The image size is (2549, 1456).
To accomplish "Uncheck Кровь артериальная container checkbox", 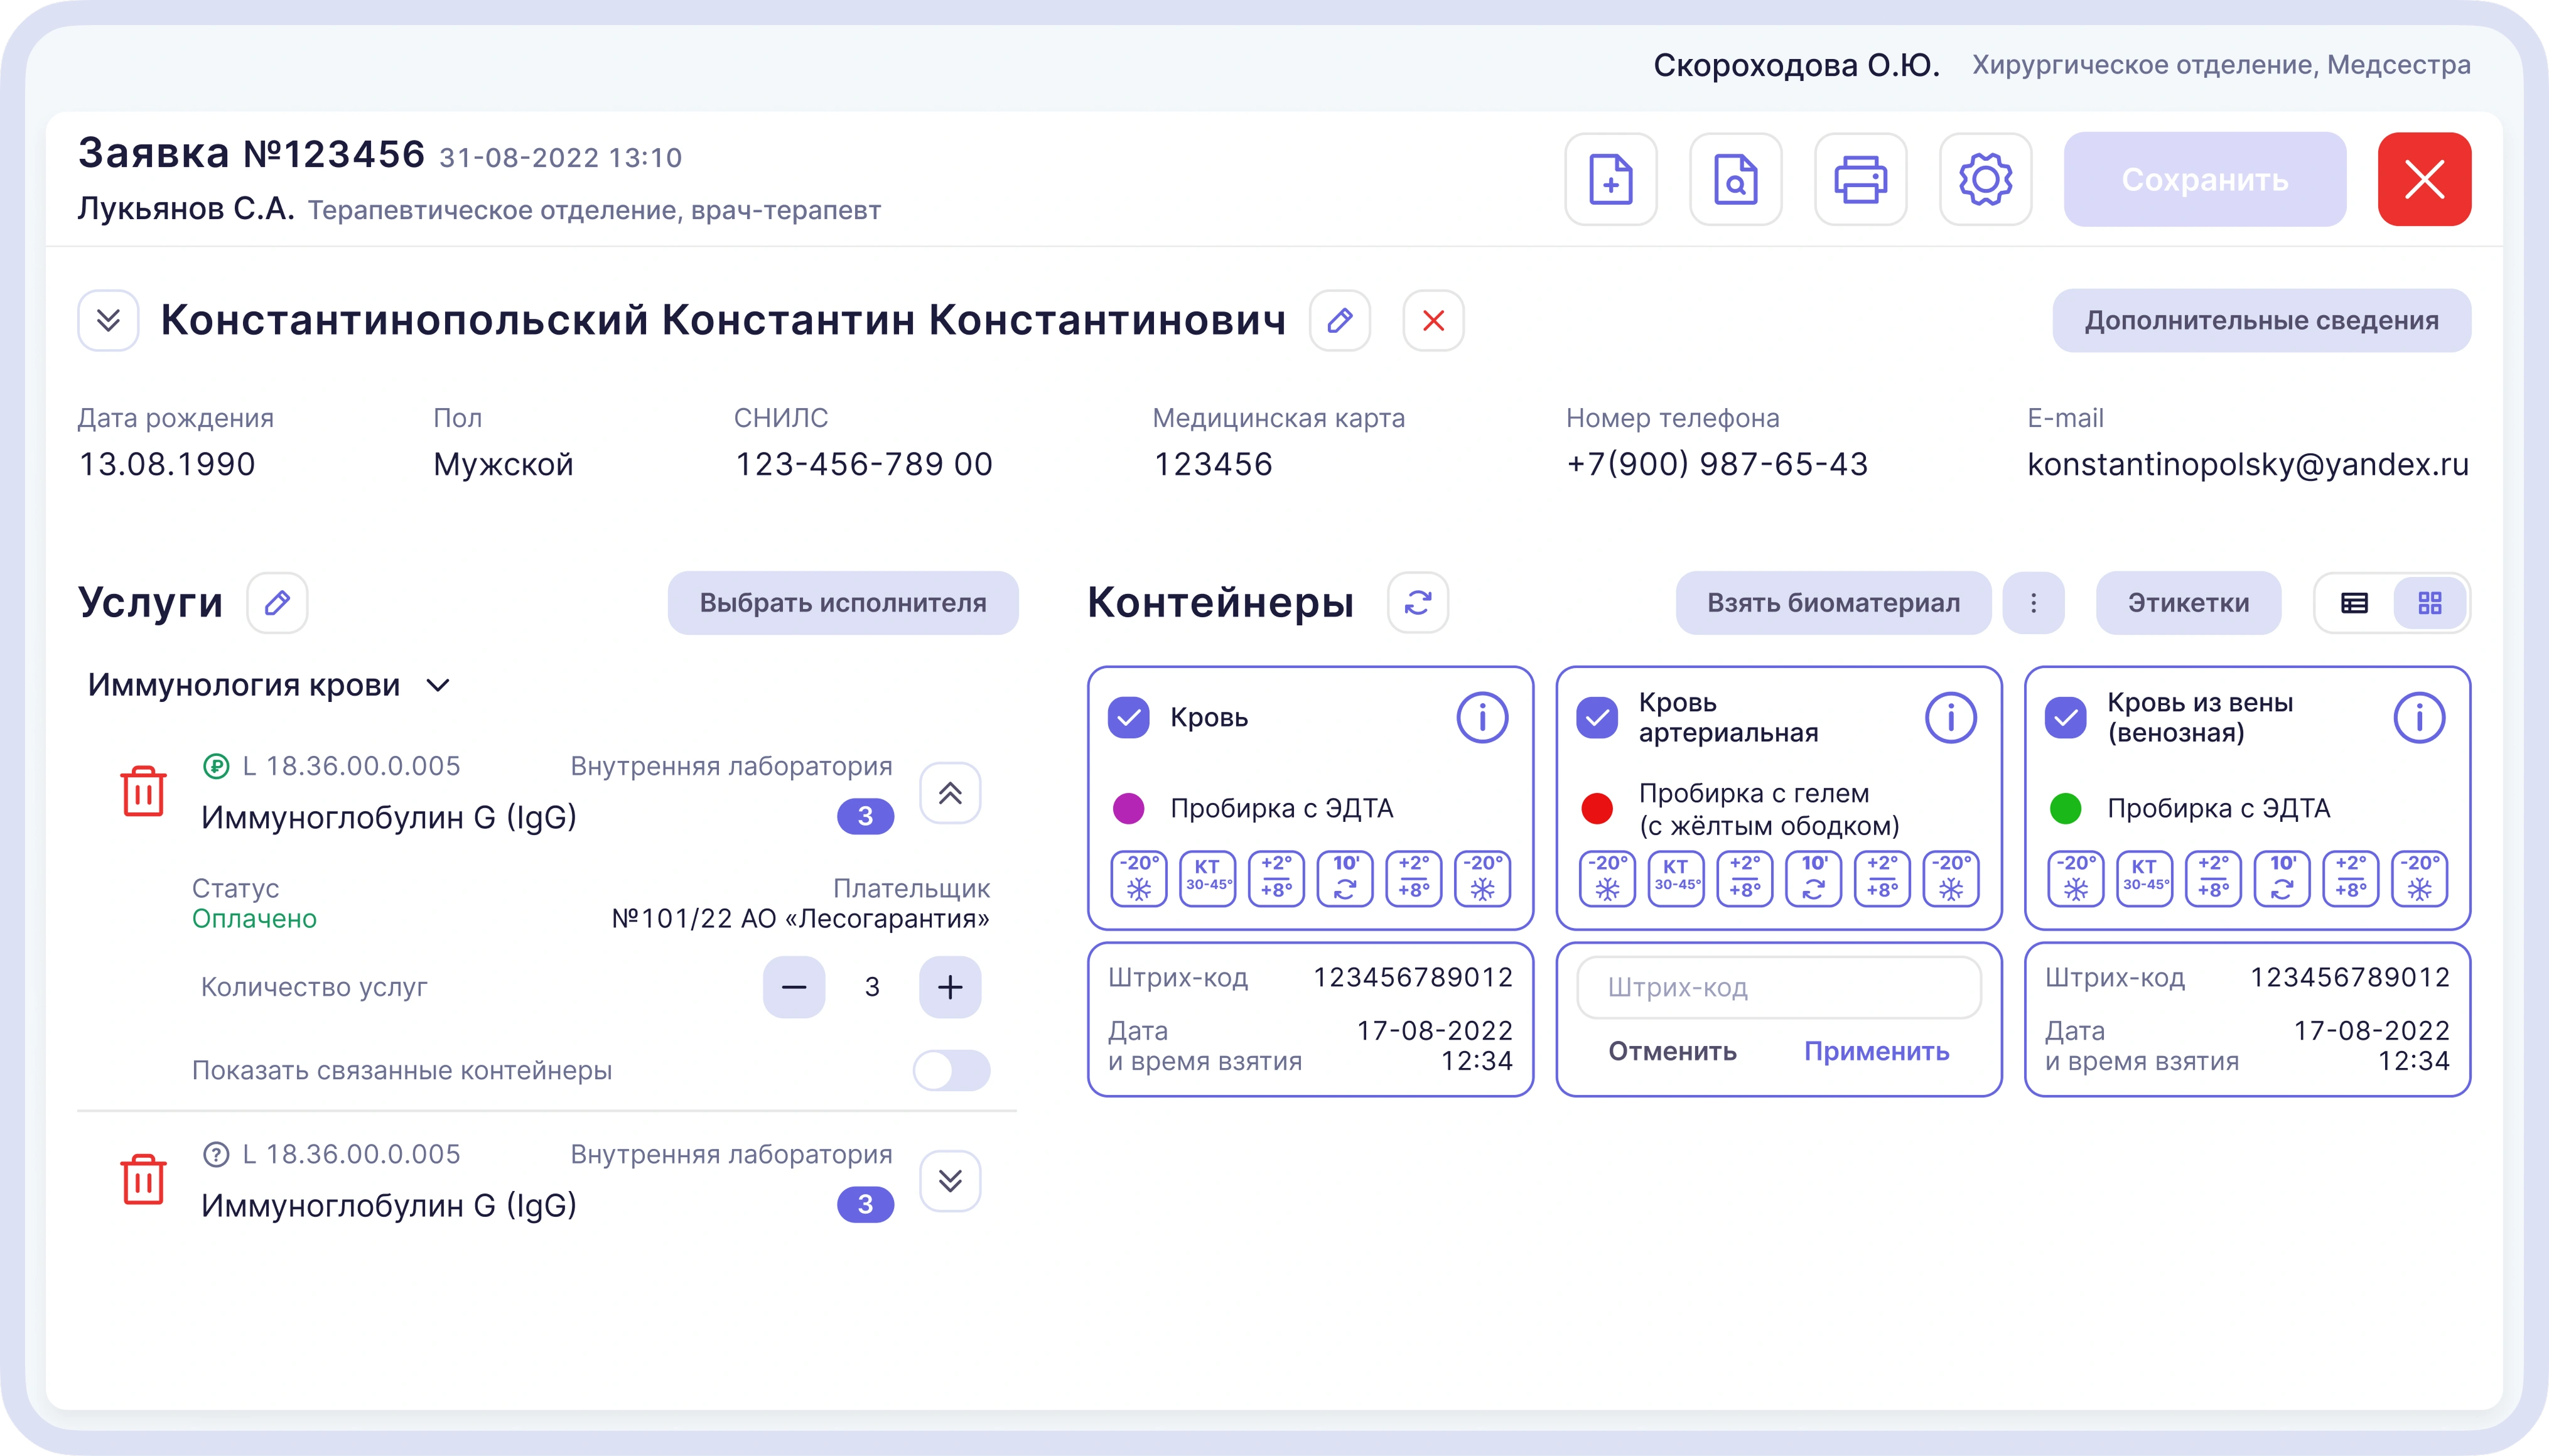I will point(1597,718).
